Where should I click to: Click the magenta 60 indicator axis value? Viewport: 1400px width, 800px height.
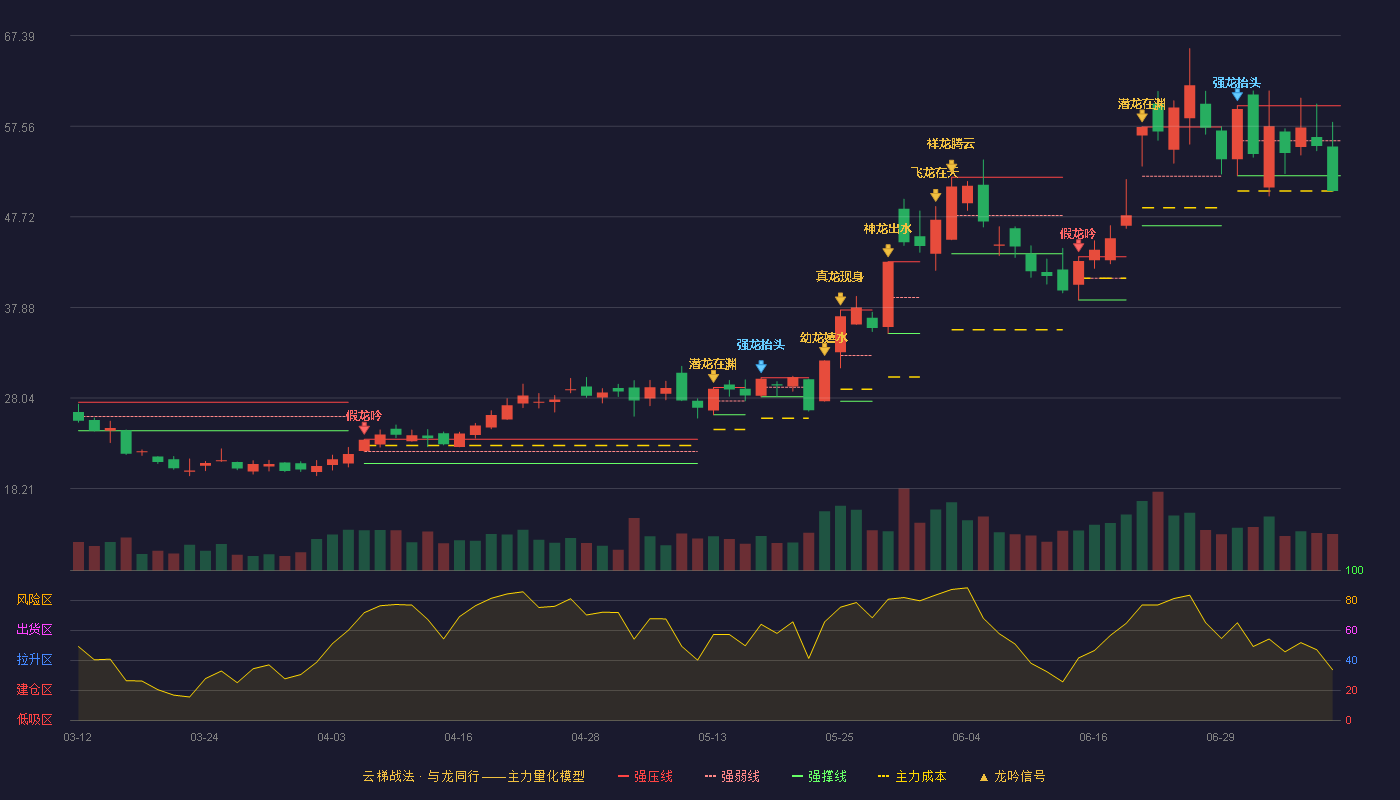[1351, 630]
